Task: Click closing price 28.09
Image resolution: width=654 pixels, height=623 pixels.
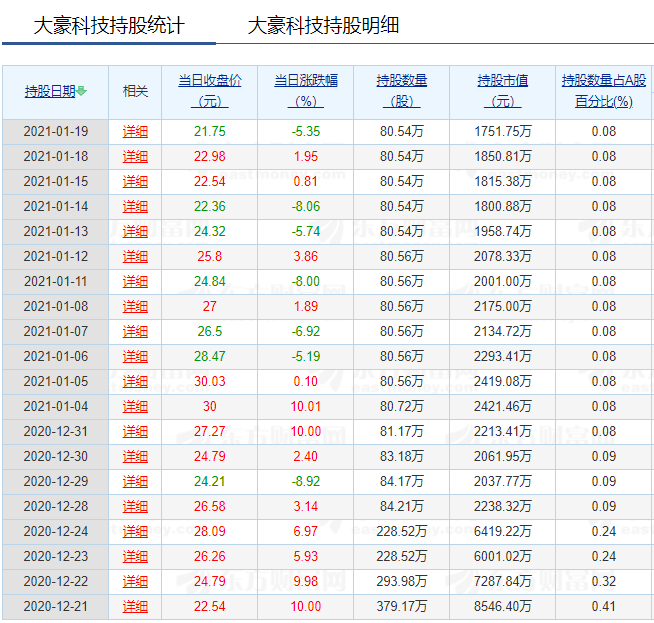Action: click(210, 532)
